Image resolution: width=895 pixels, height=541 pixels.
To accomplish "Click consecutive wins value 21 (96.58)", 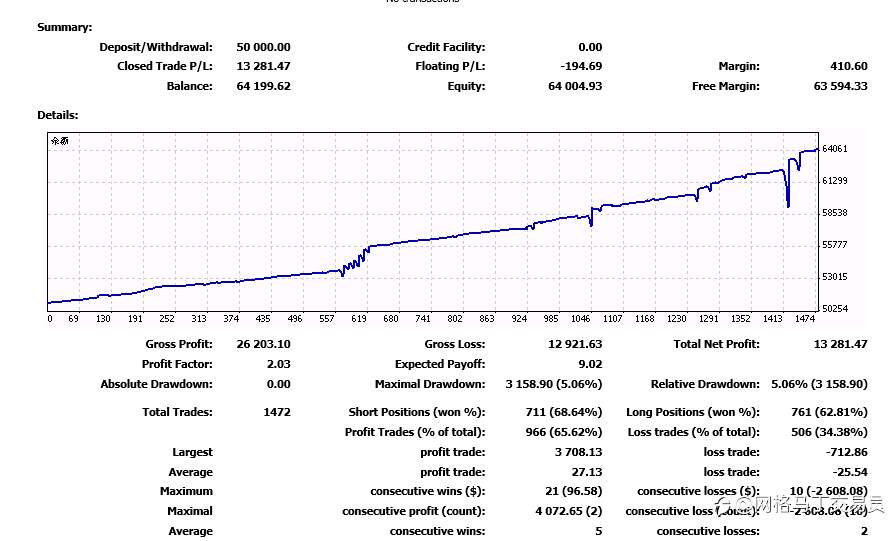I will [x=574, y=491].
